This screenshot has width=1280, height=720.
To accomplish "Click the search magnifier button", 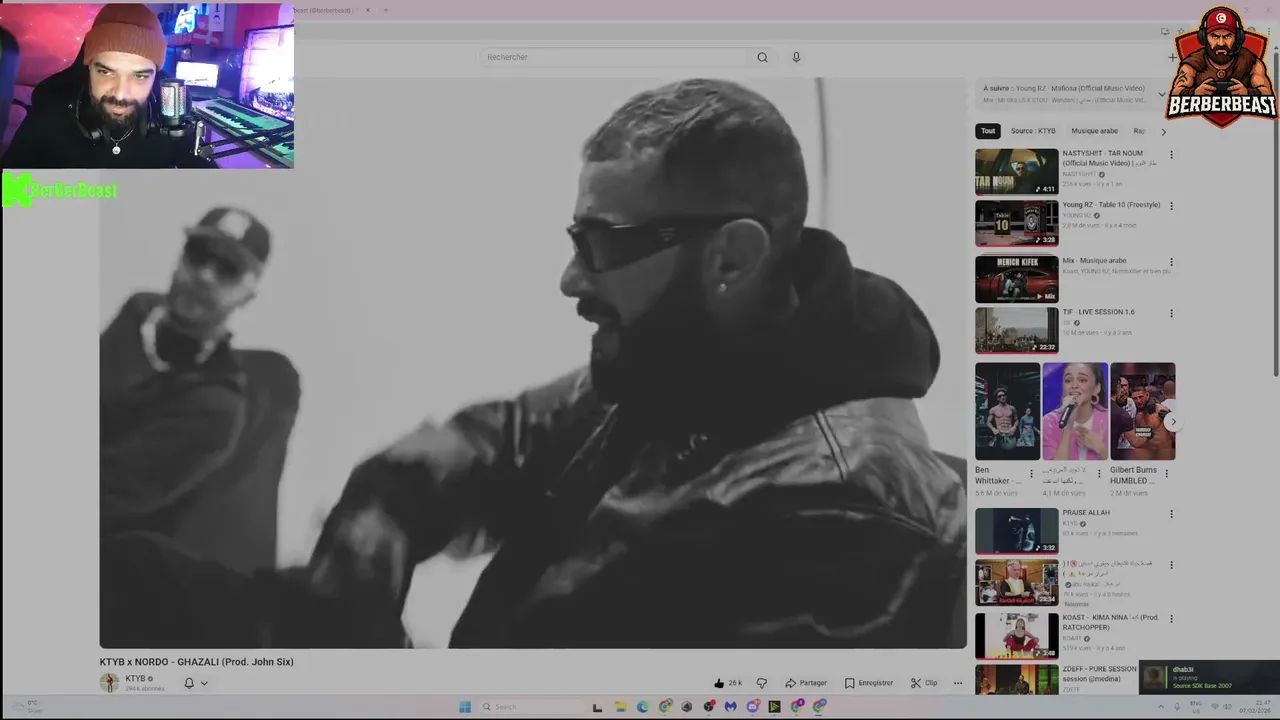I will [762, 57].
